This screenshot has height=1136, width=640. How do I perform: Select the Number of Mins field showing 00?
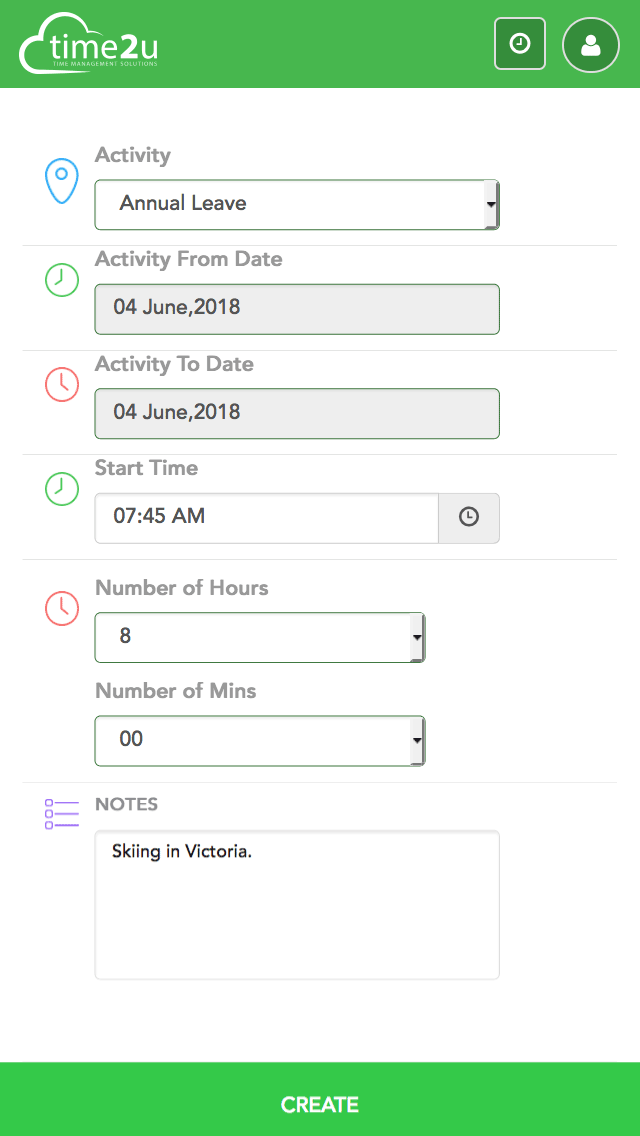[x=258, y=740]
